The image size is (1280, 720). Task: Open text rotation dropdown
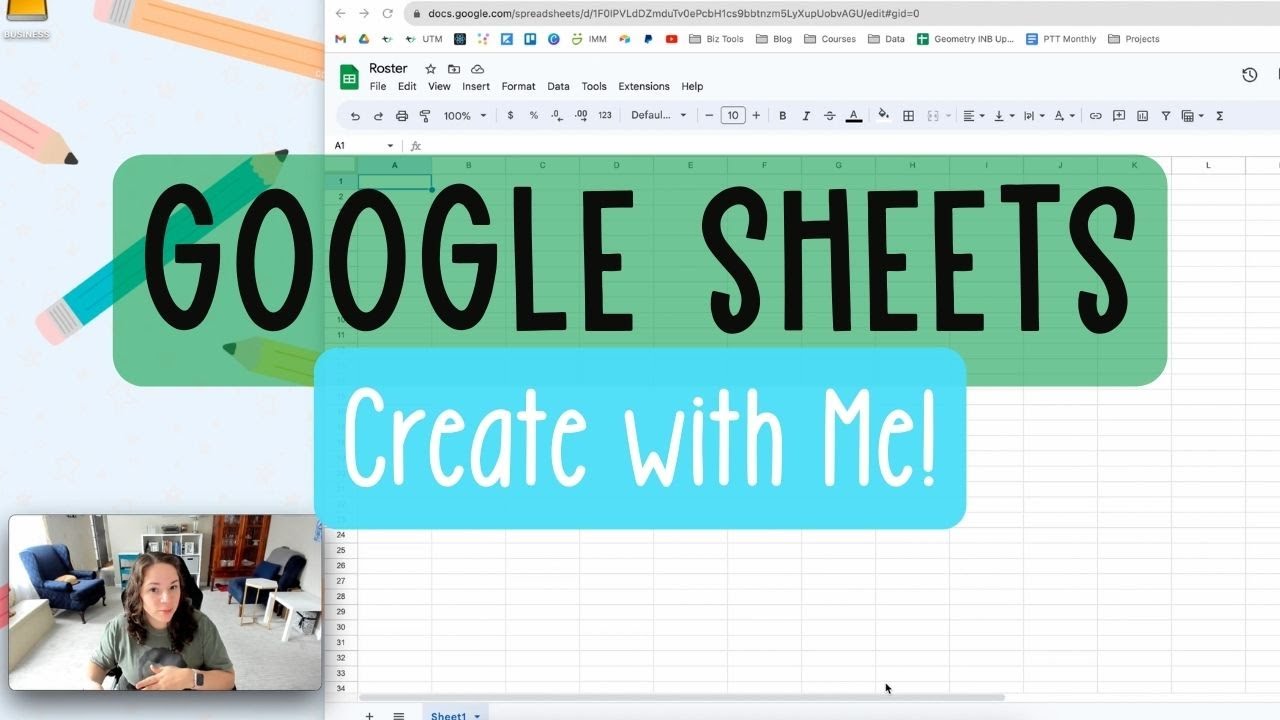1064,116
